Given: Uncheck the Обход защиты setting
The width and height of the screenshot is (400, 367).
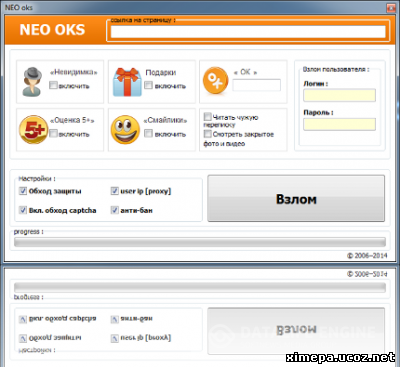Looking at the screenshot, I should (x=23, y=191).
